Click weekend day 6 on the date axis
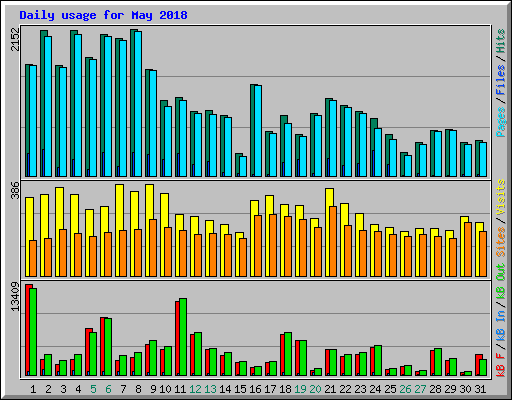Viewport: 512px width, 400px height. click(108, 389)
